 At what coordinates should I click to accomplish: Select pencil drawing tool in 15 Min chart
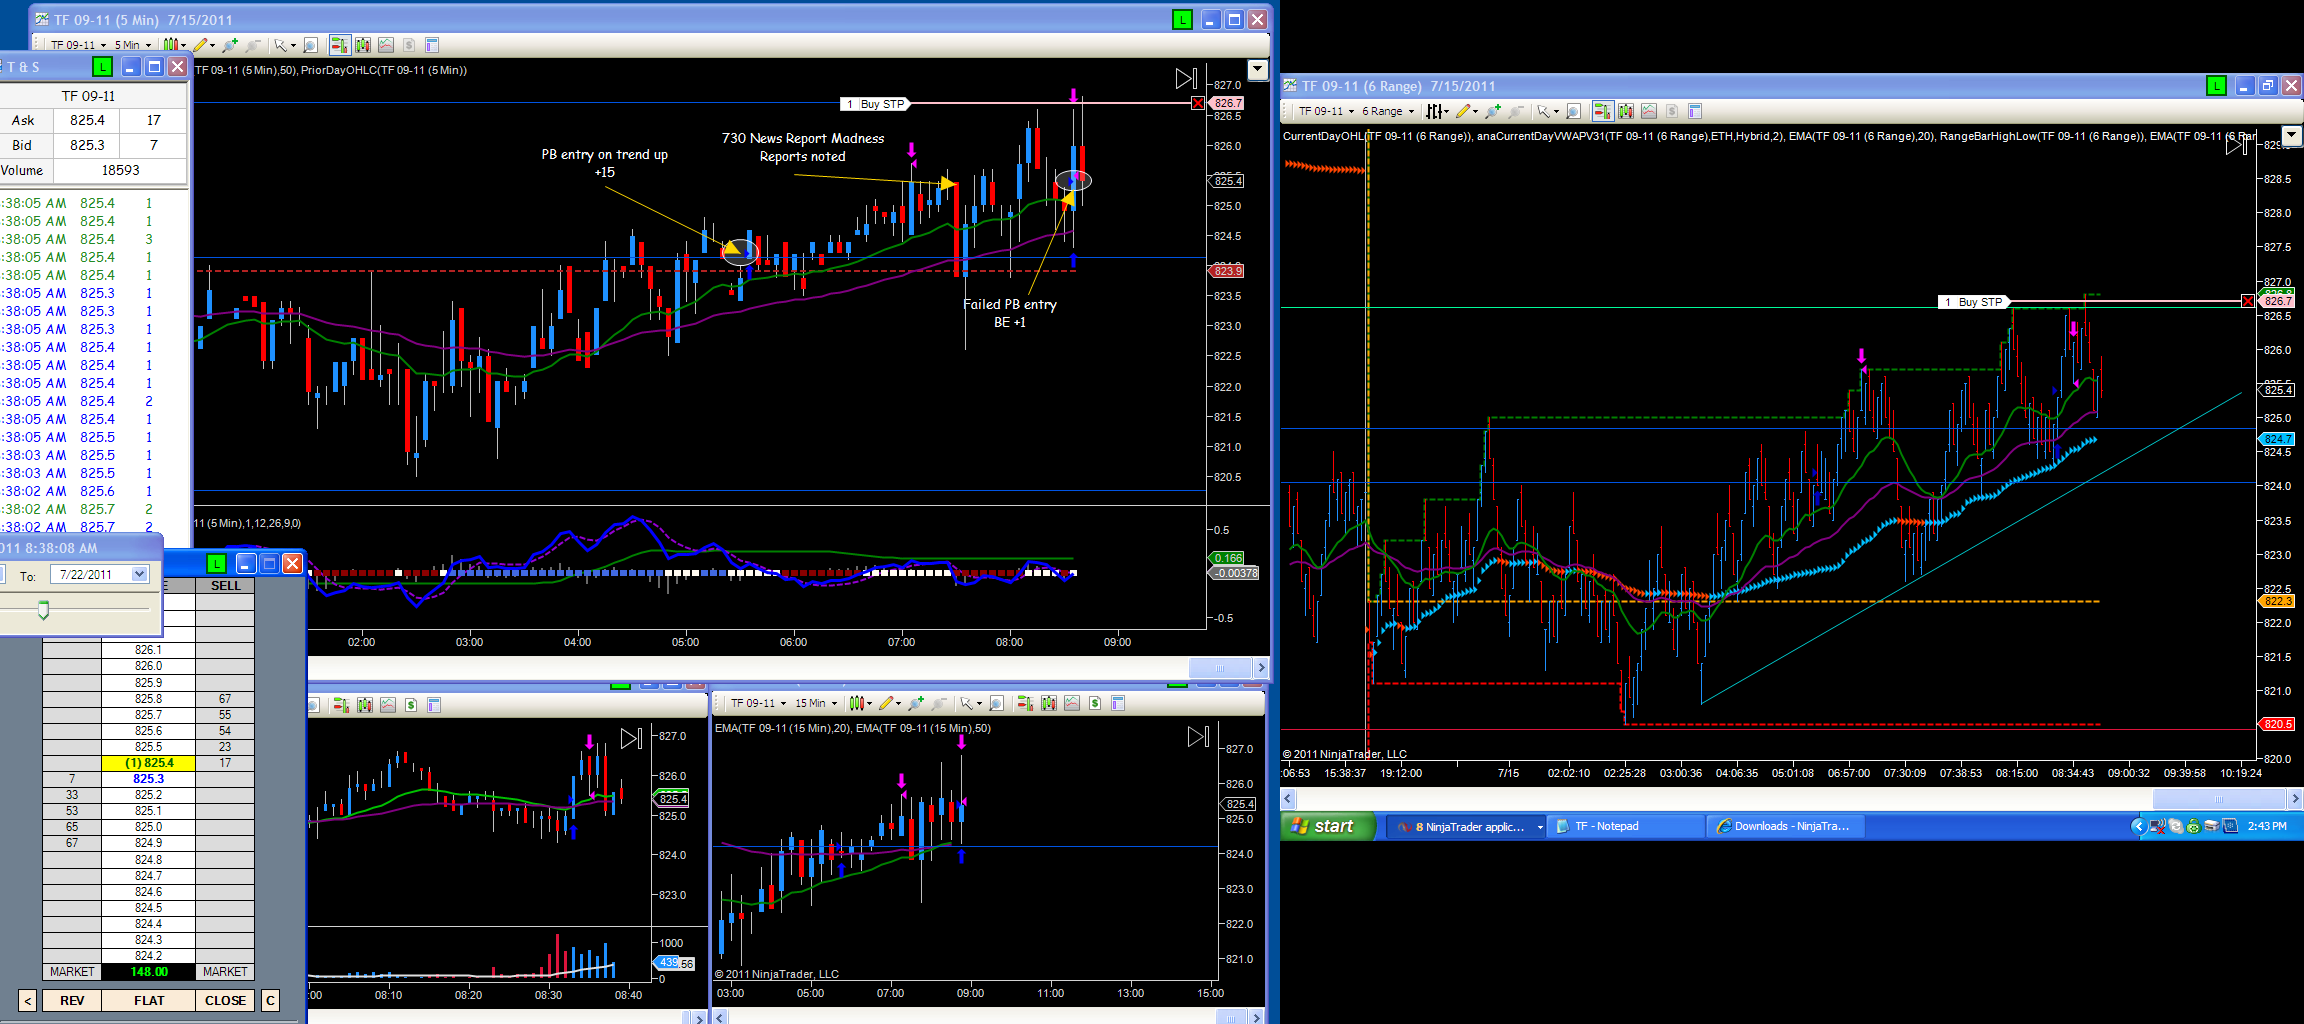889,703
